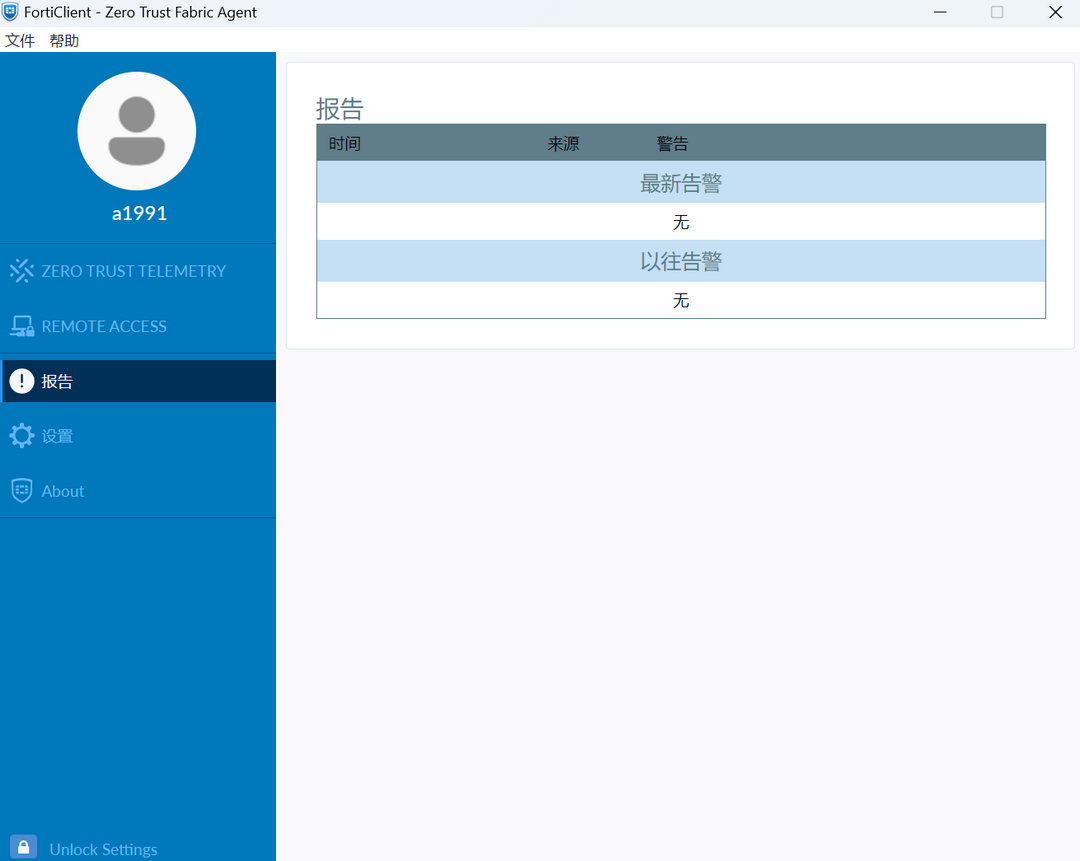Collapse the 以往告警 section
Viewport: 1080px width, 861px height.
pos(680,260)
